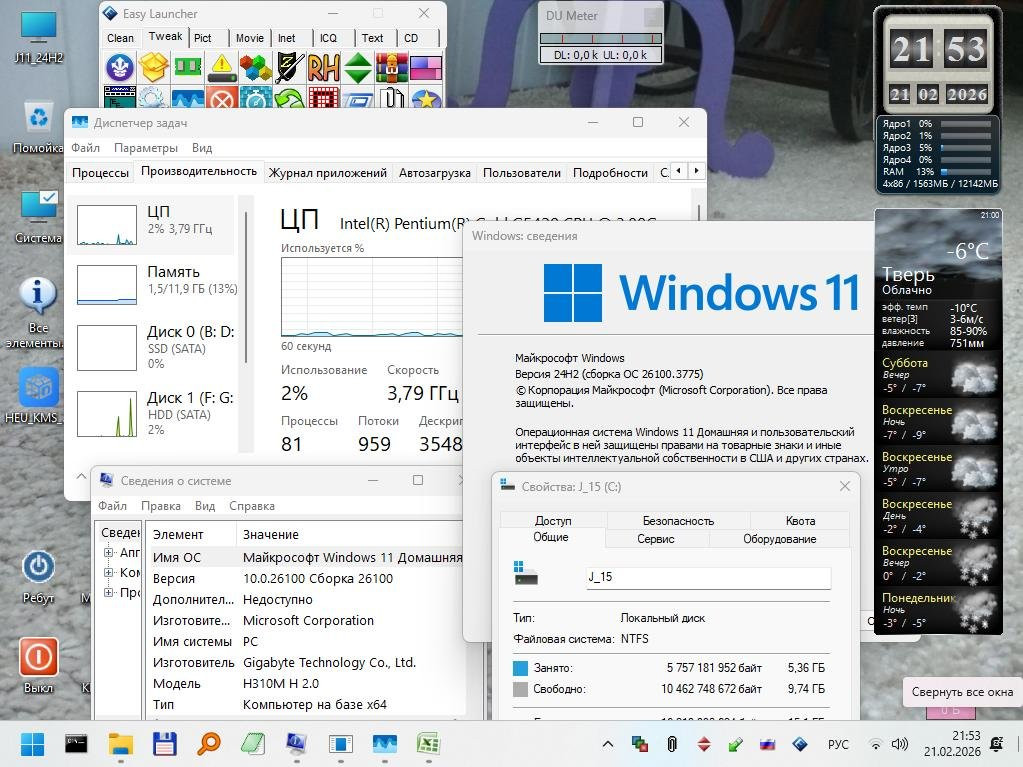The width and height of the screenshot is (1023, 767).
Task: Launch the RH icon in Easy Launcher
Action: (323, 68)
